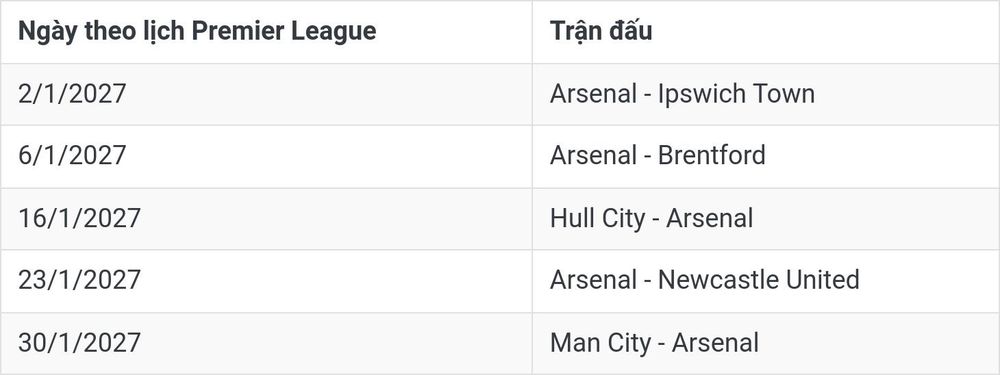The image size is (1000, 375).
Task: Click 'Premier League' text in table header
Action: point(284,31)
